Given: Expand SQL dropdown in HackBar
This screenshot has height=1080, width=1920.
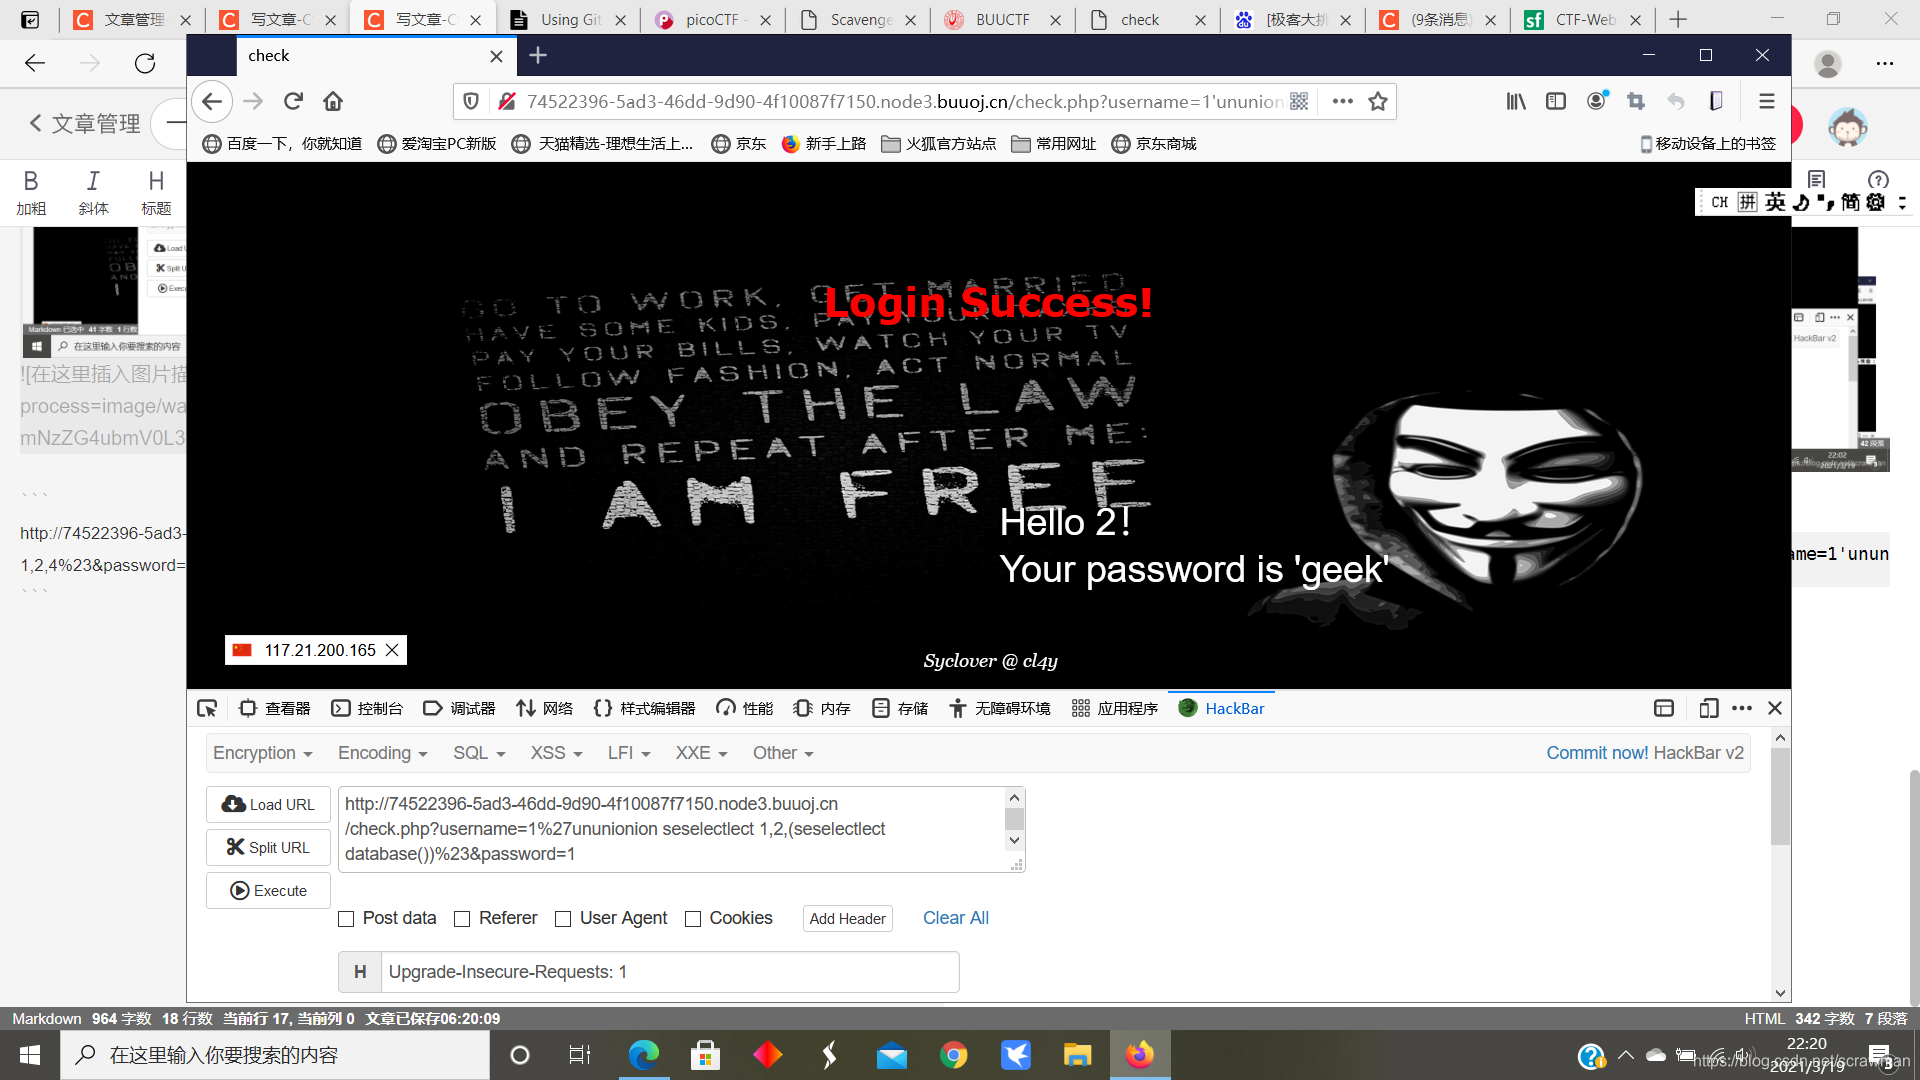Looking at the screenshot, I should click(x=479, y=753).
